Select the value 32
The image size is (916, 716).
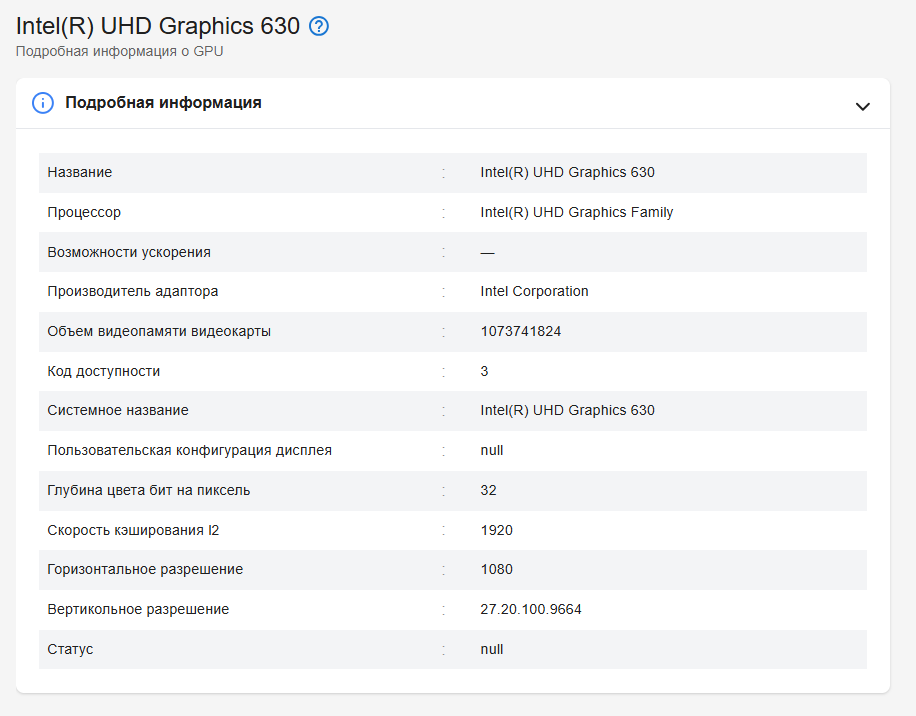[x=488, y=491]
